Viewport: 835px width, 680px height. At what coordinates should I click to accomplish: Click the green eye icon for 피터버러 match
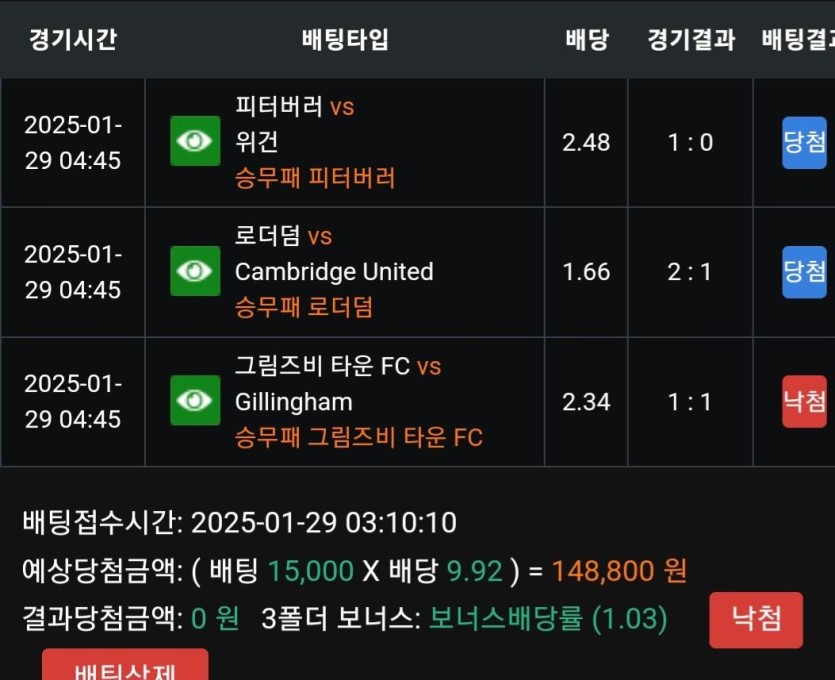194,141
